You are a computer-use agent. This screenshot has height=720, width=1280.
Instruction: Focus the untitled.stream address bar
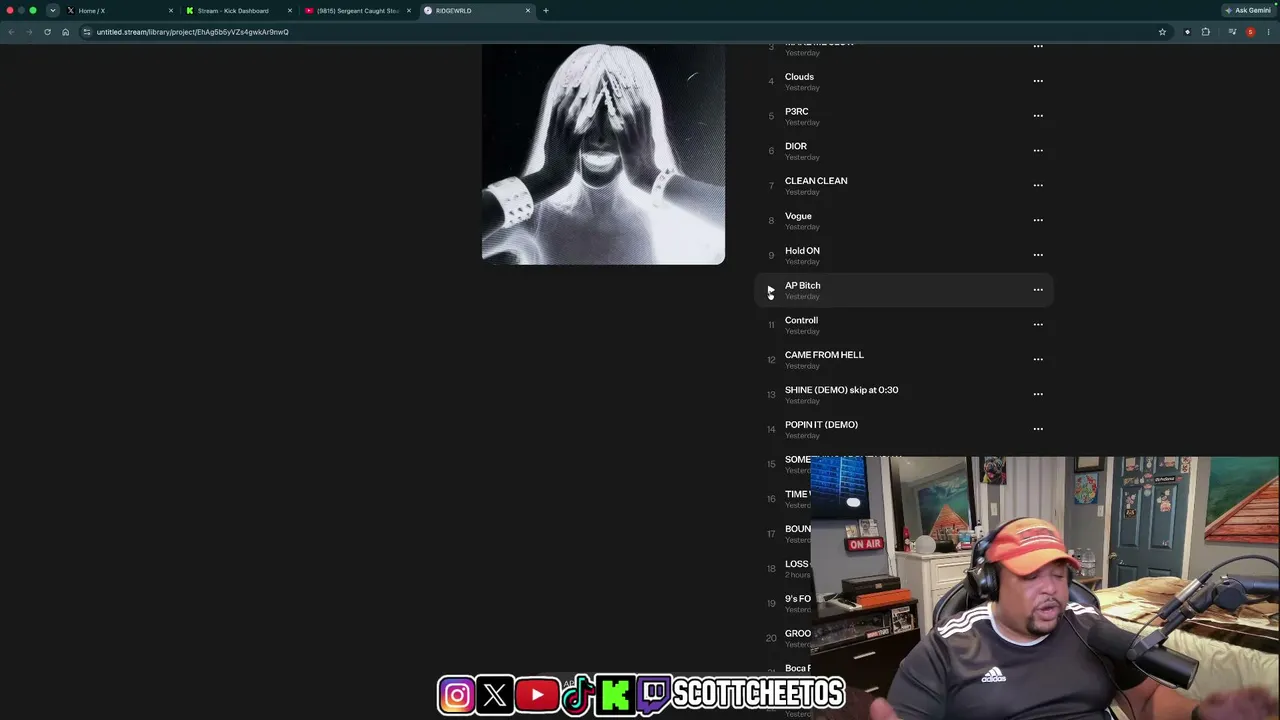coord(625,32)
